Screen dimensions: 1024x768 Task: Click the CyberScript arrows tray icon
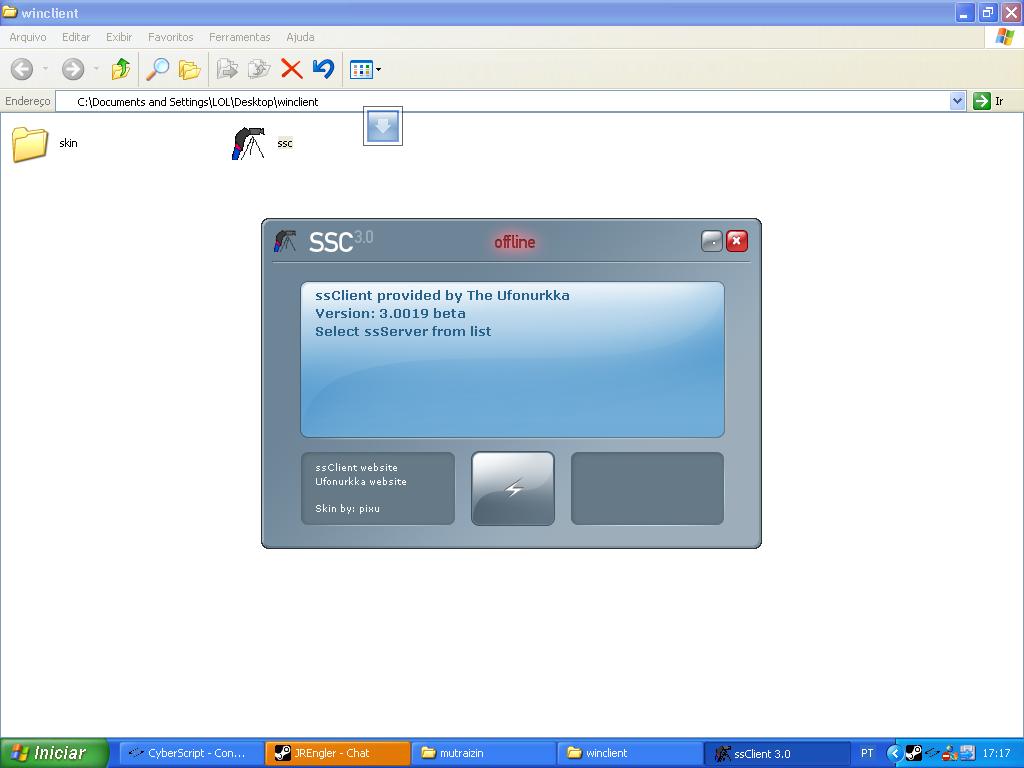pos(932,753)
